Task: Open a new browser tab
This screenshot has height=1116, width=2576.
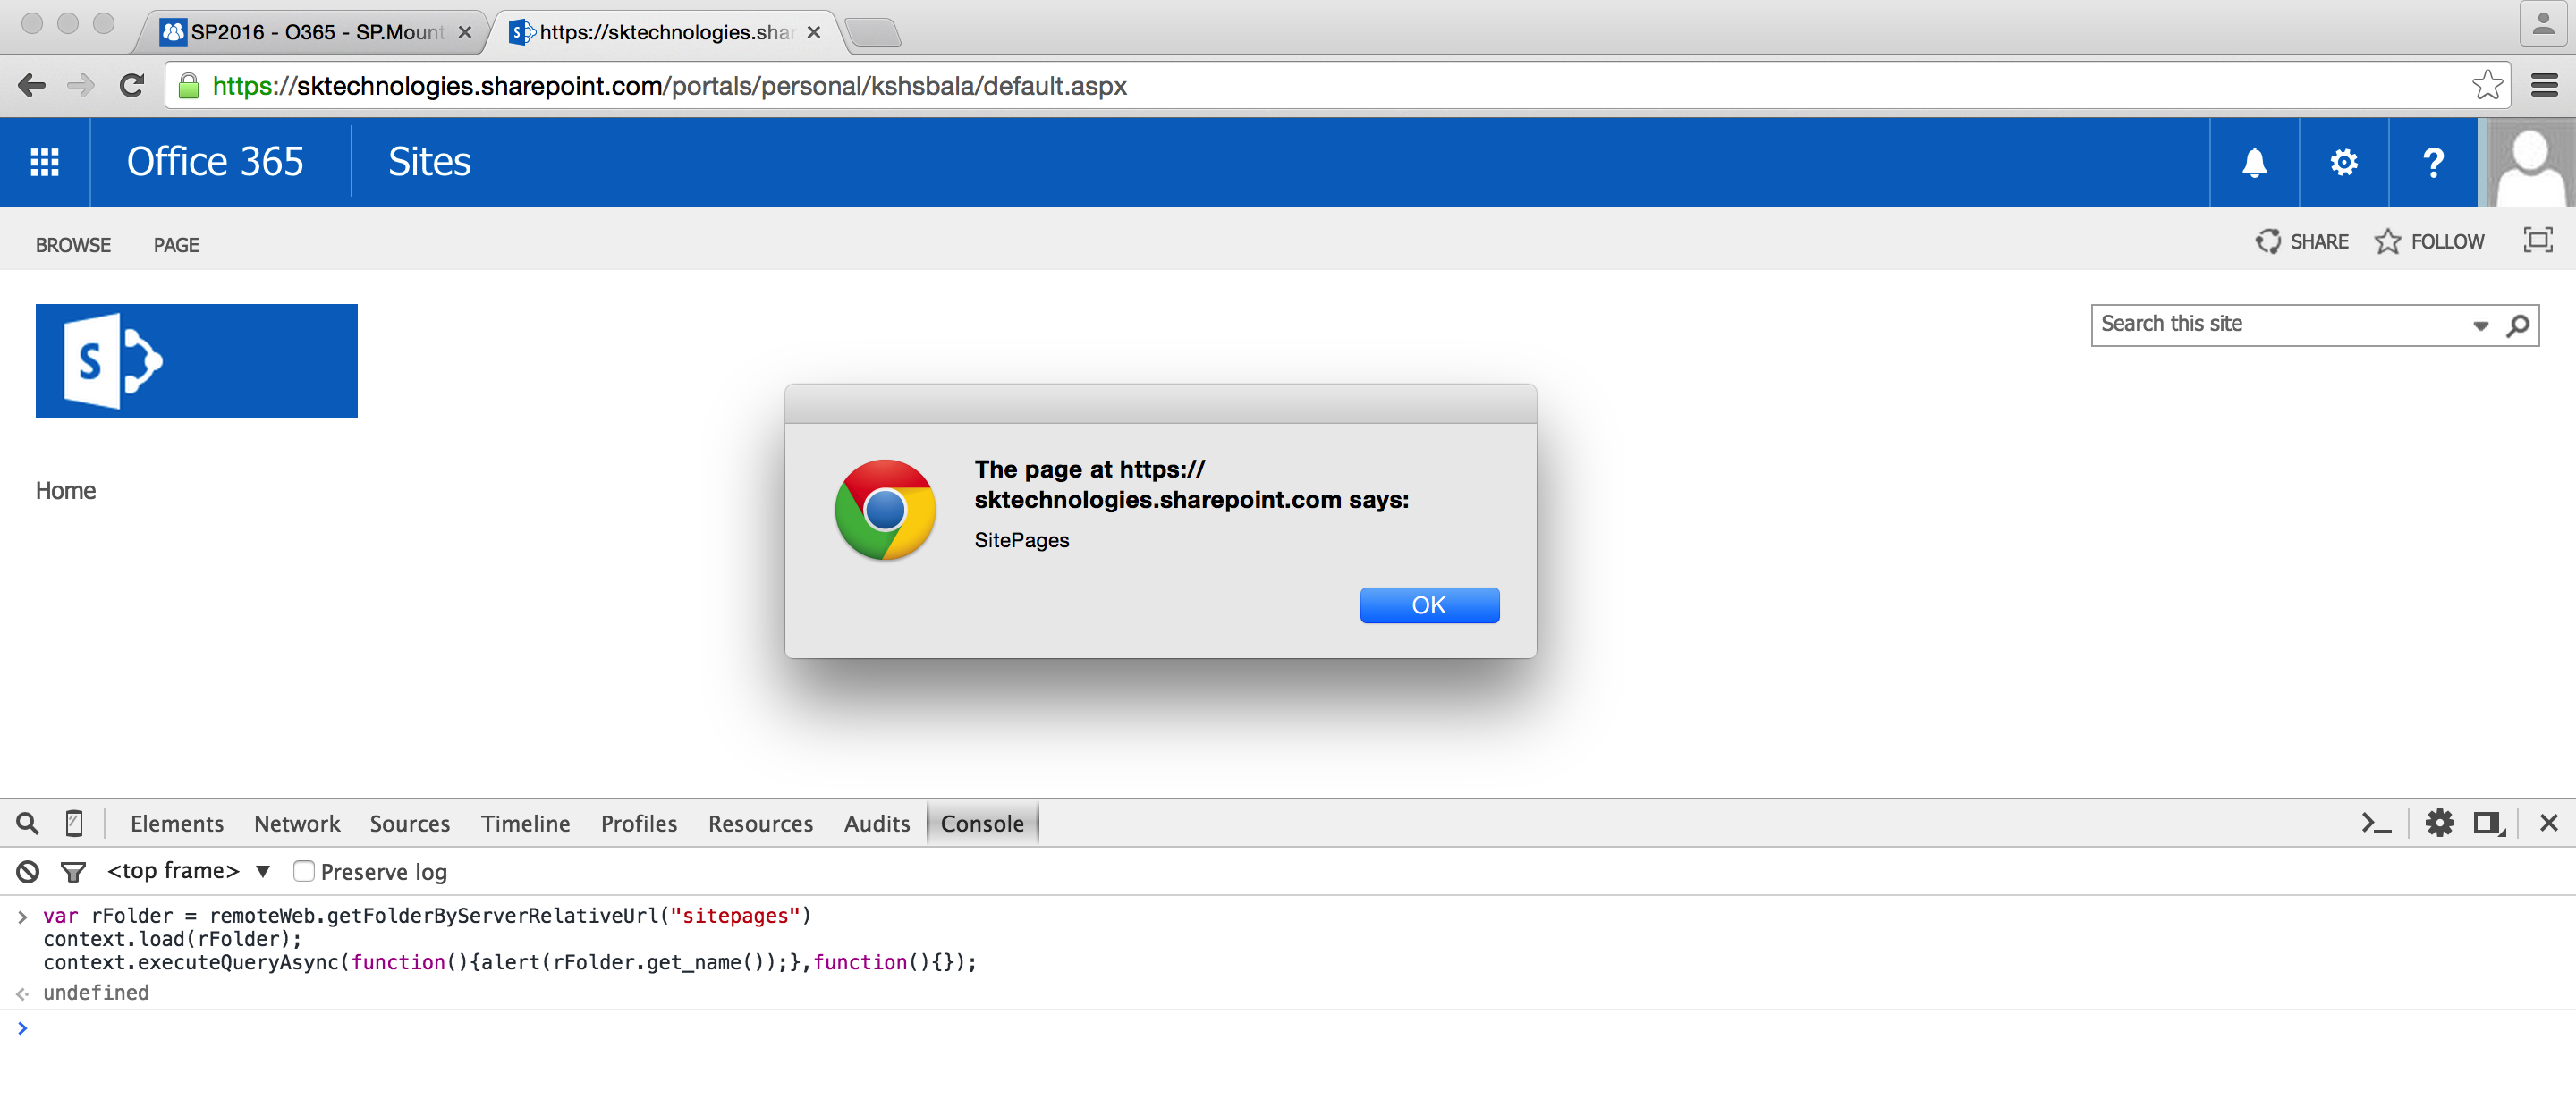Action: 873,33
